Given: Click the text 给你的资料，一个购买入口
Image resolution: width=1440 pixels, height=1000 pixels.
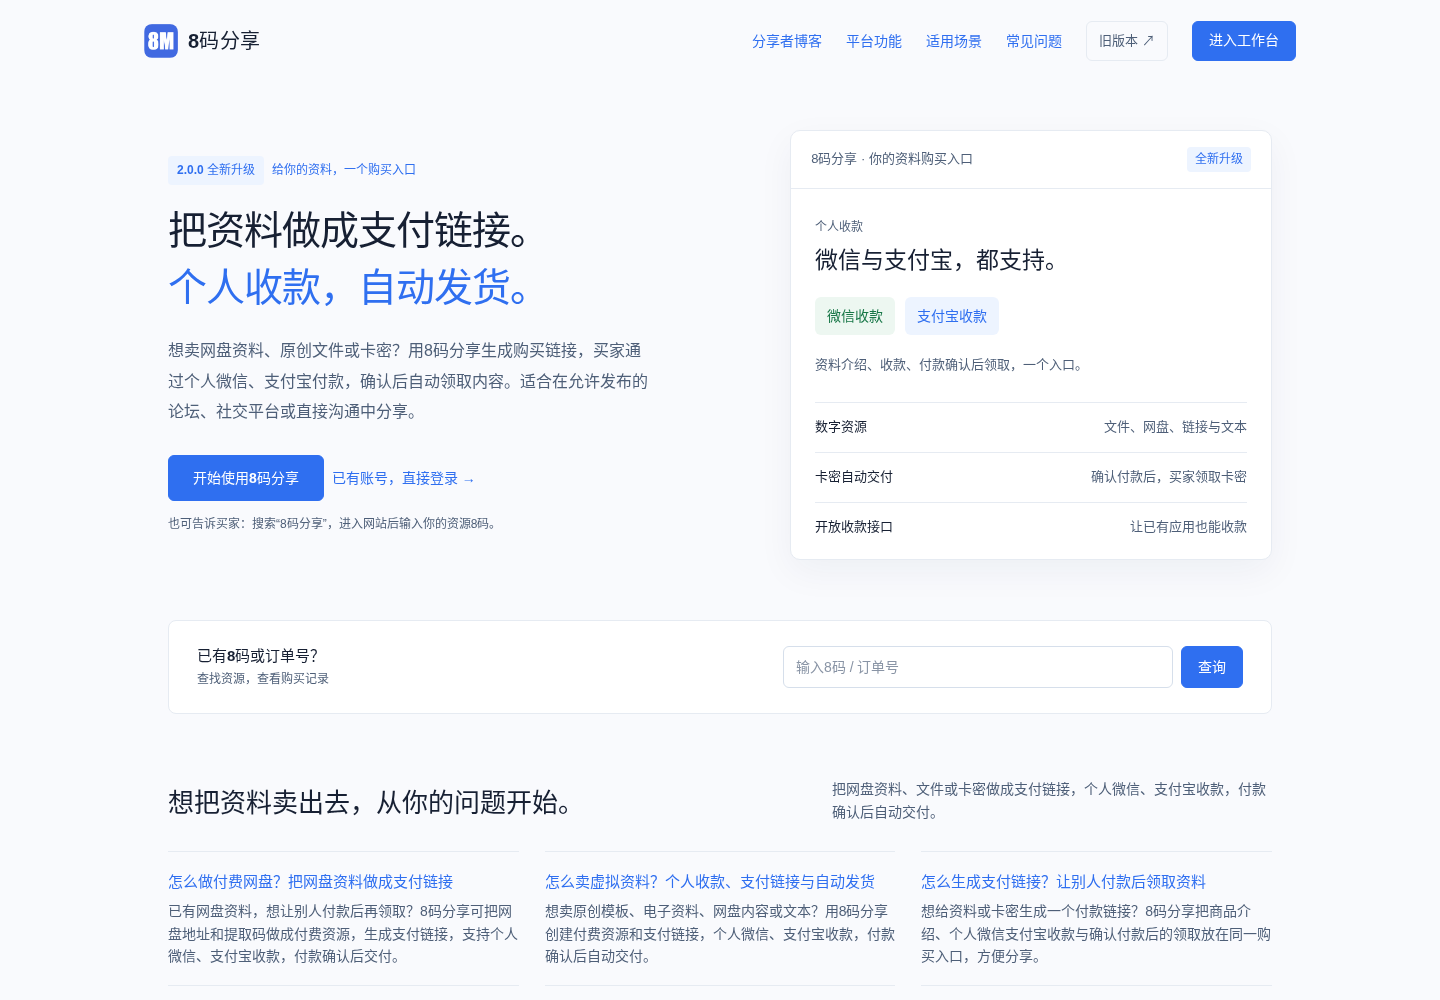Looking at the screenshot, I should pyautogui.click(x=344, y=170).
